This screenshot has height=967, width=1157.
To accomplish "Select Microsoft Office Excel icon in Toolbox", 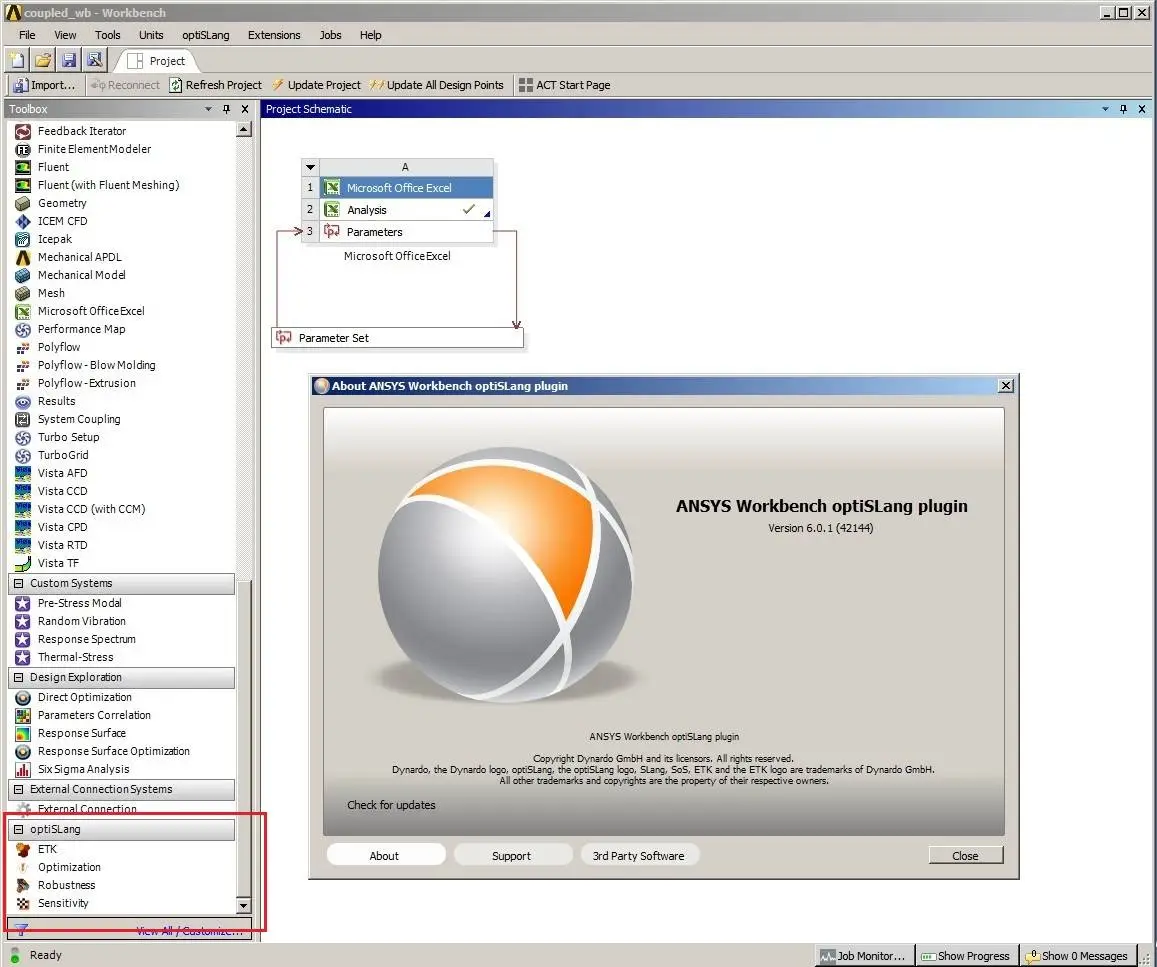I will (23, 311).
